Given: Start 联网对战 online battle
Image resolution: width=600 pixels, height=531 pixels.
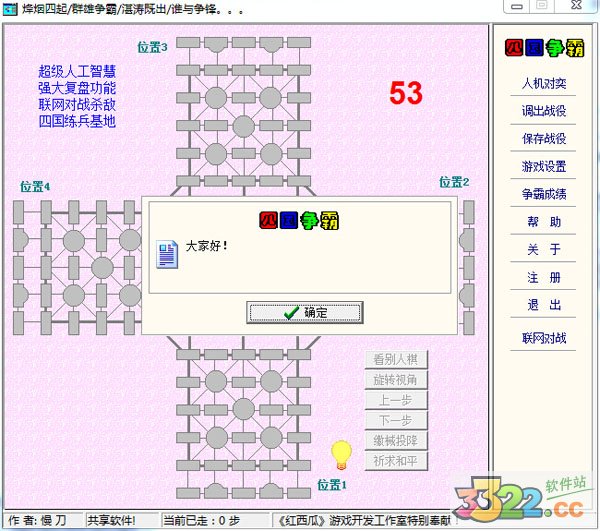Looking at the screenshot, I should [543, 338].
